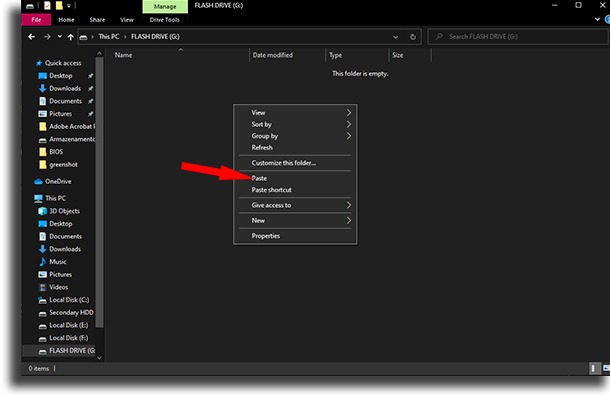Choose Refresh from the context menu
Screen dimensions: 610x395
295,147
